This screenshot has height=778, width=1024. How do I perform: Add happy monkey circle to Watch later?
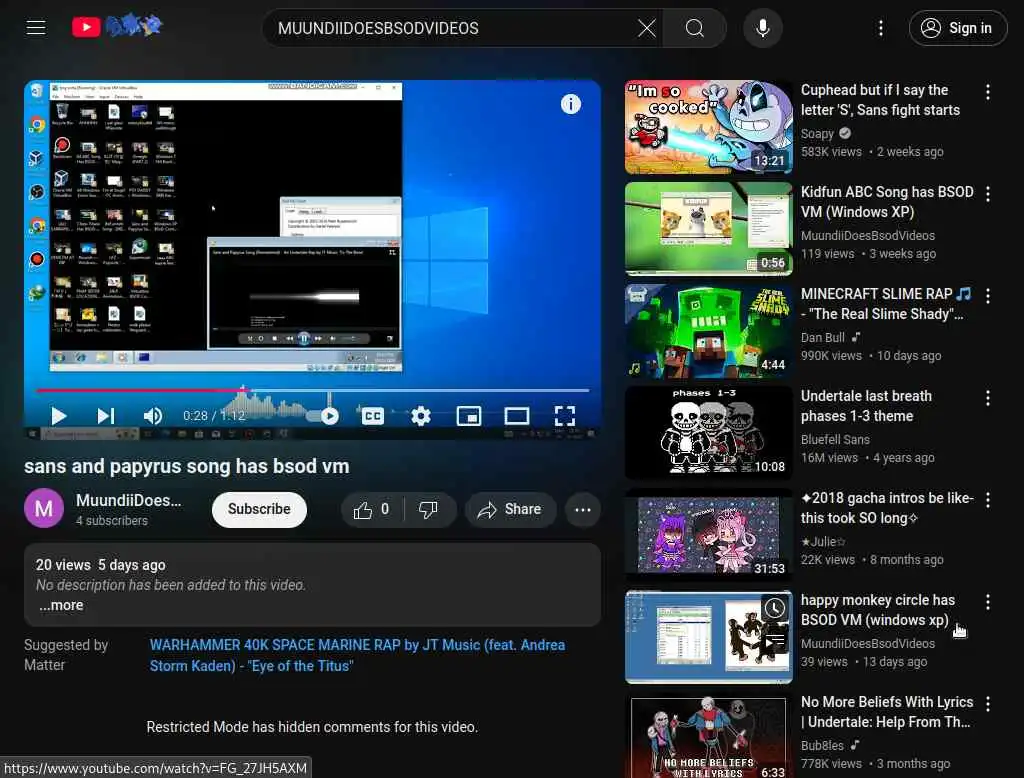click(x=775, y=608)
